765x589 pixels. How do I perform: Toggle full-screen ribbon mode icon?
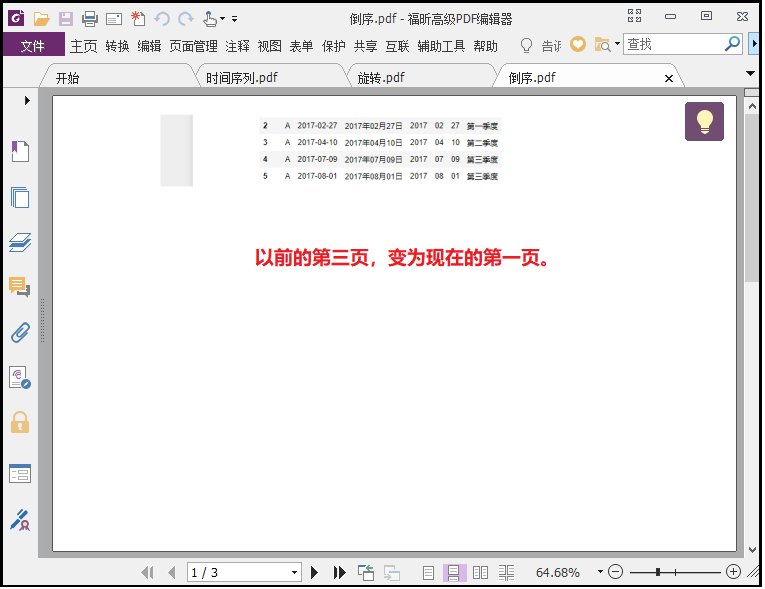click(x=634, y=16)
